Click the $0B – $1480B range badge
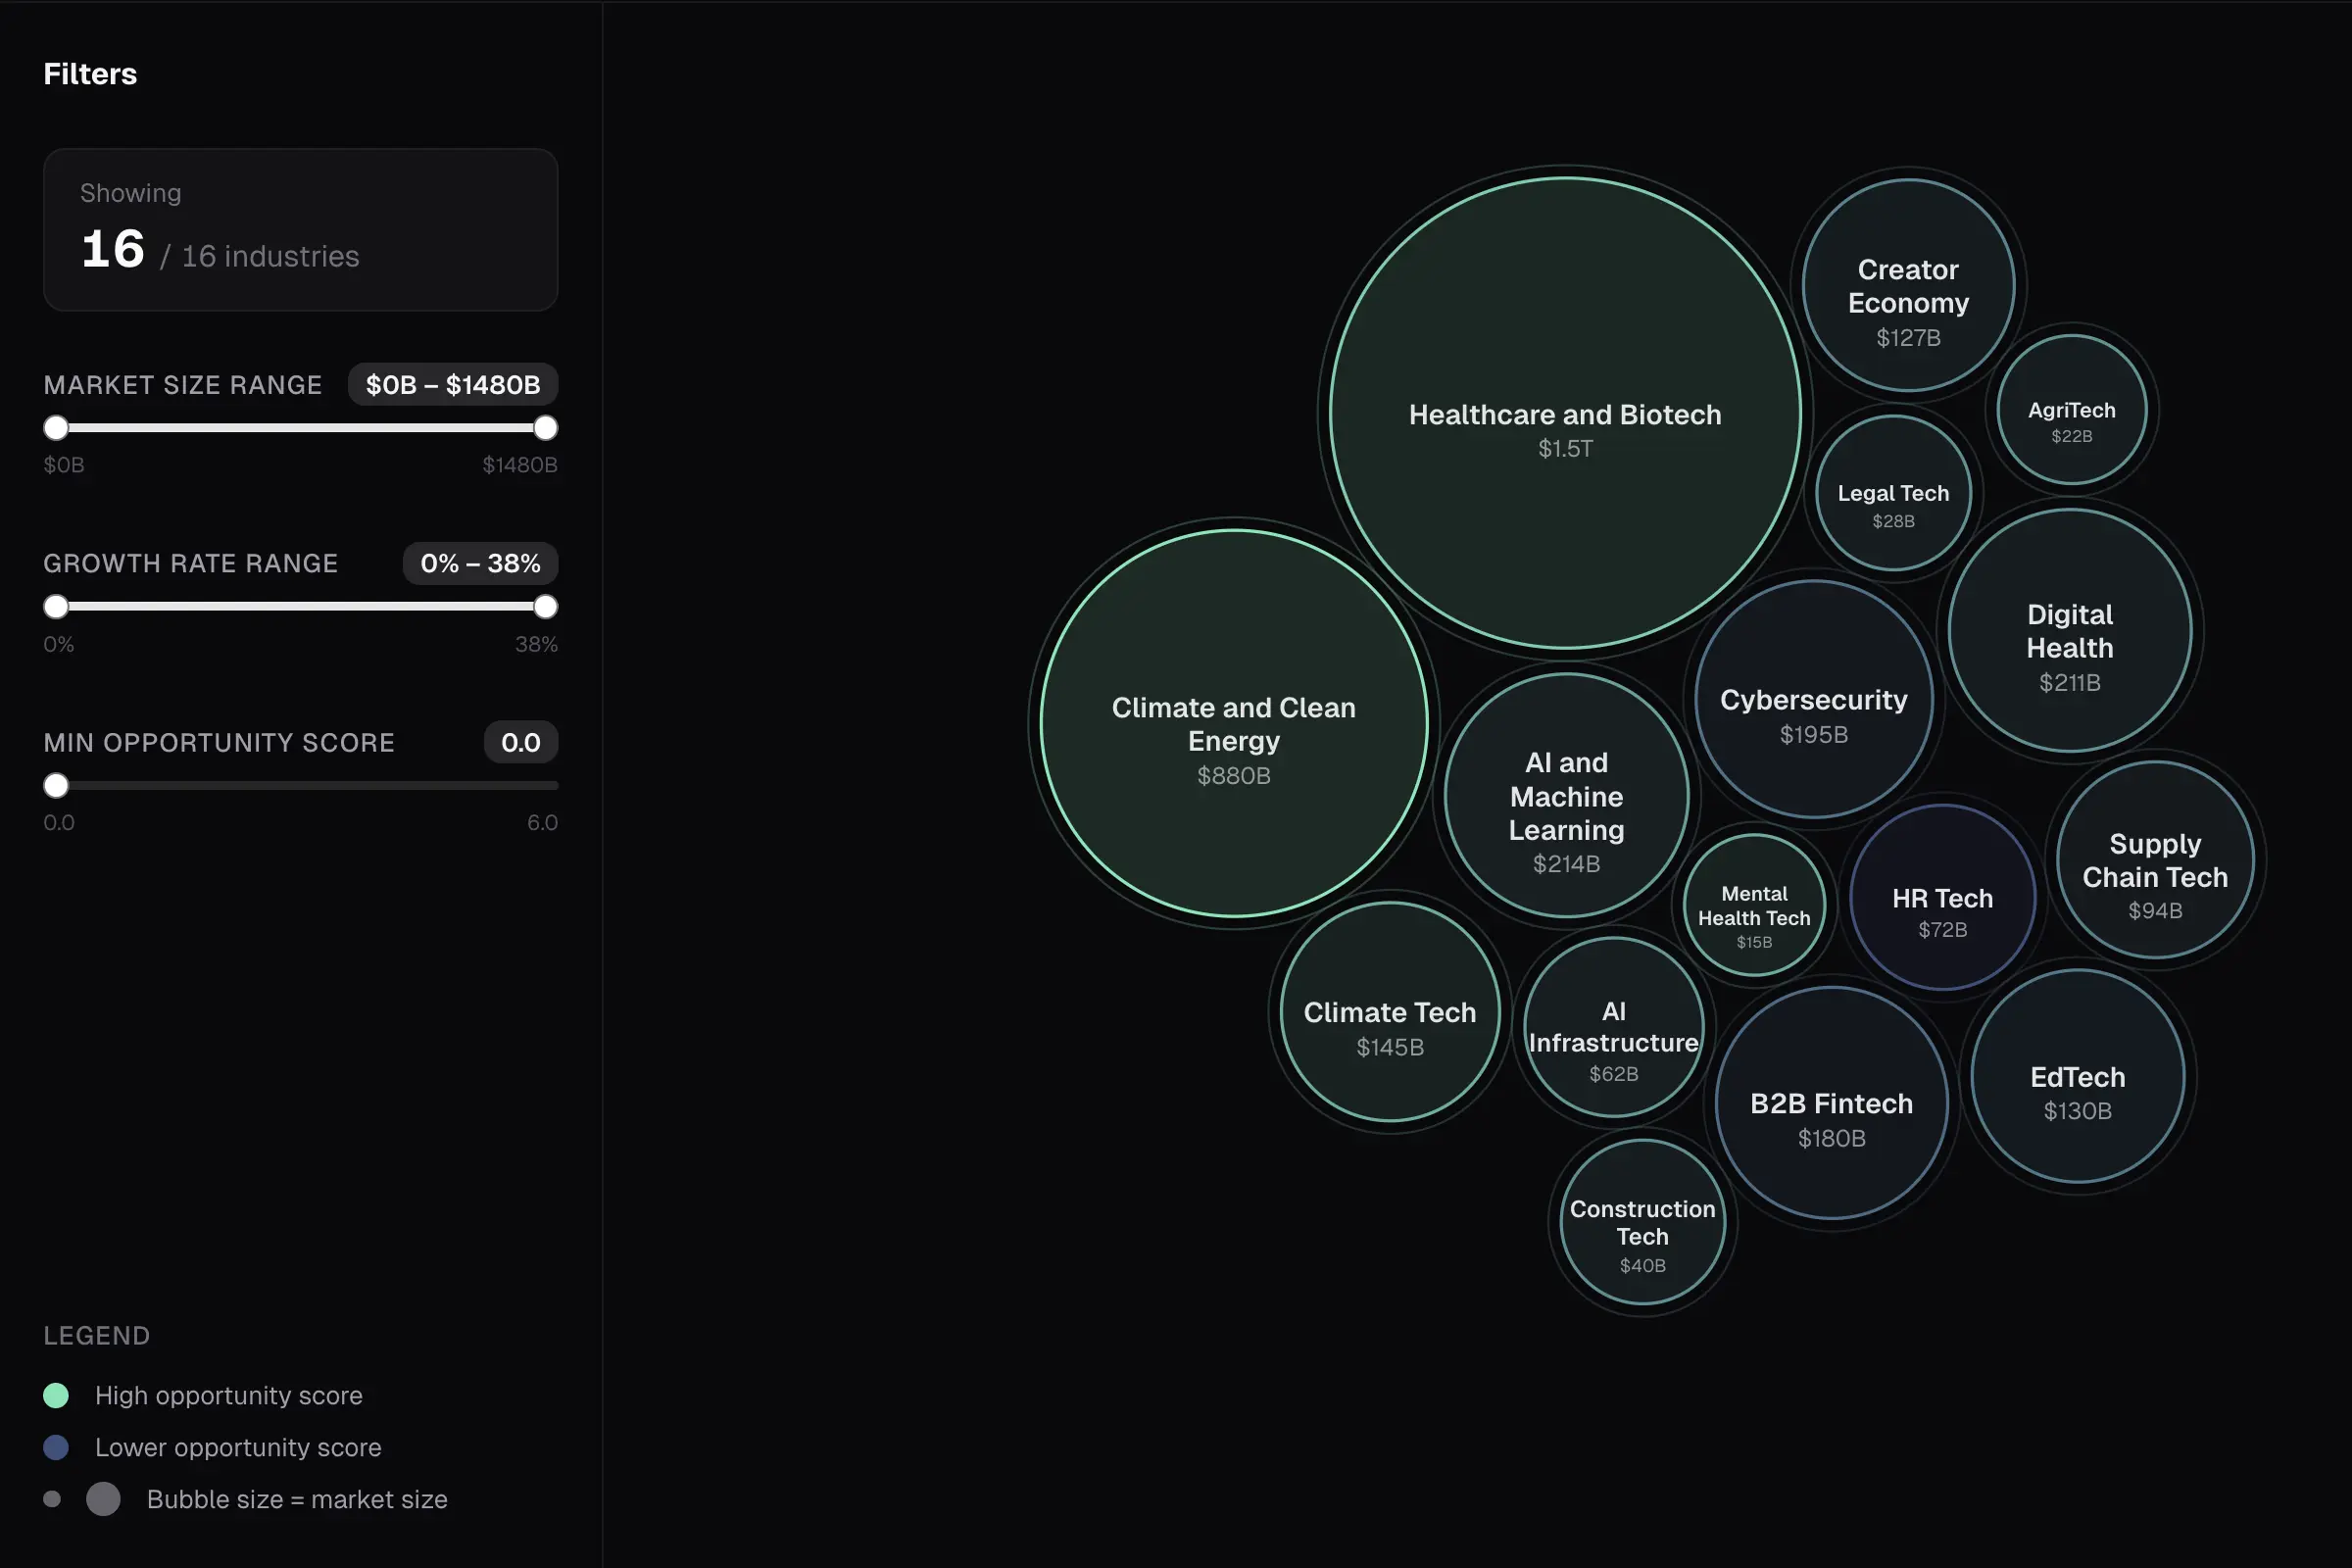2352x1568 pixels. point(452,384)
